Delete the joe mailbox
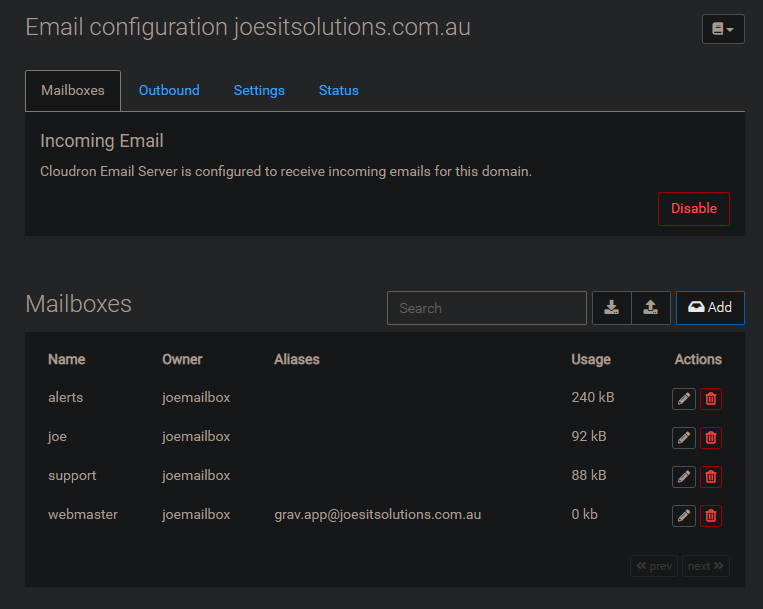Viewport: 763px width, 609px height. click(711, 438)
